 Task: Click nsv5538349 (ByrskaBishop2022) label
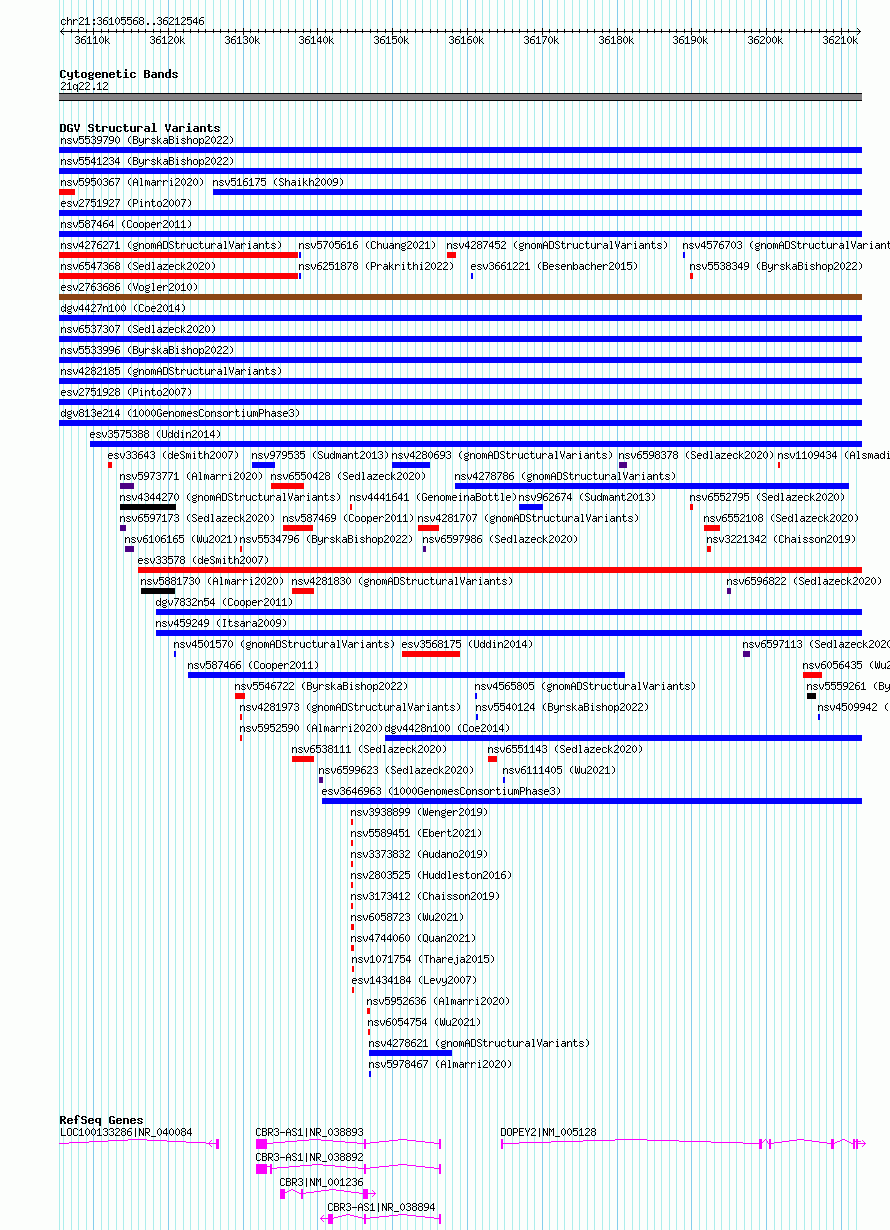point(776,266)
